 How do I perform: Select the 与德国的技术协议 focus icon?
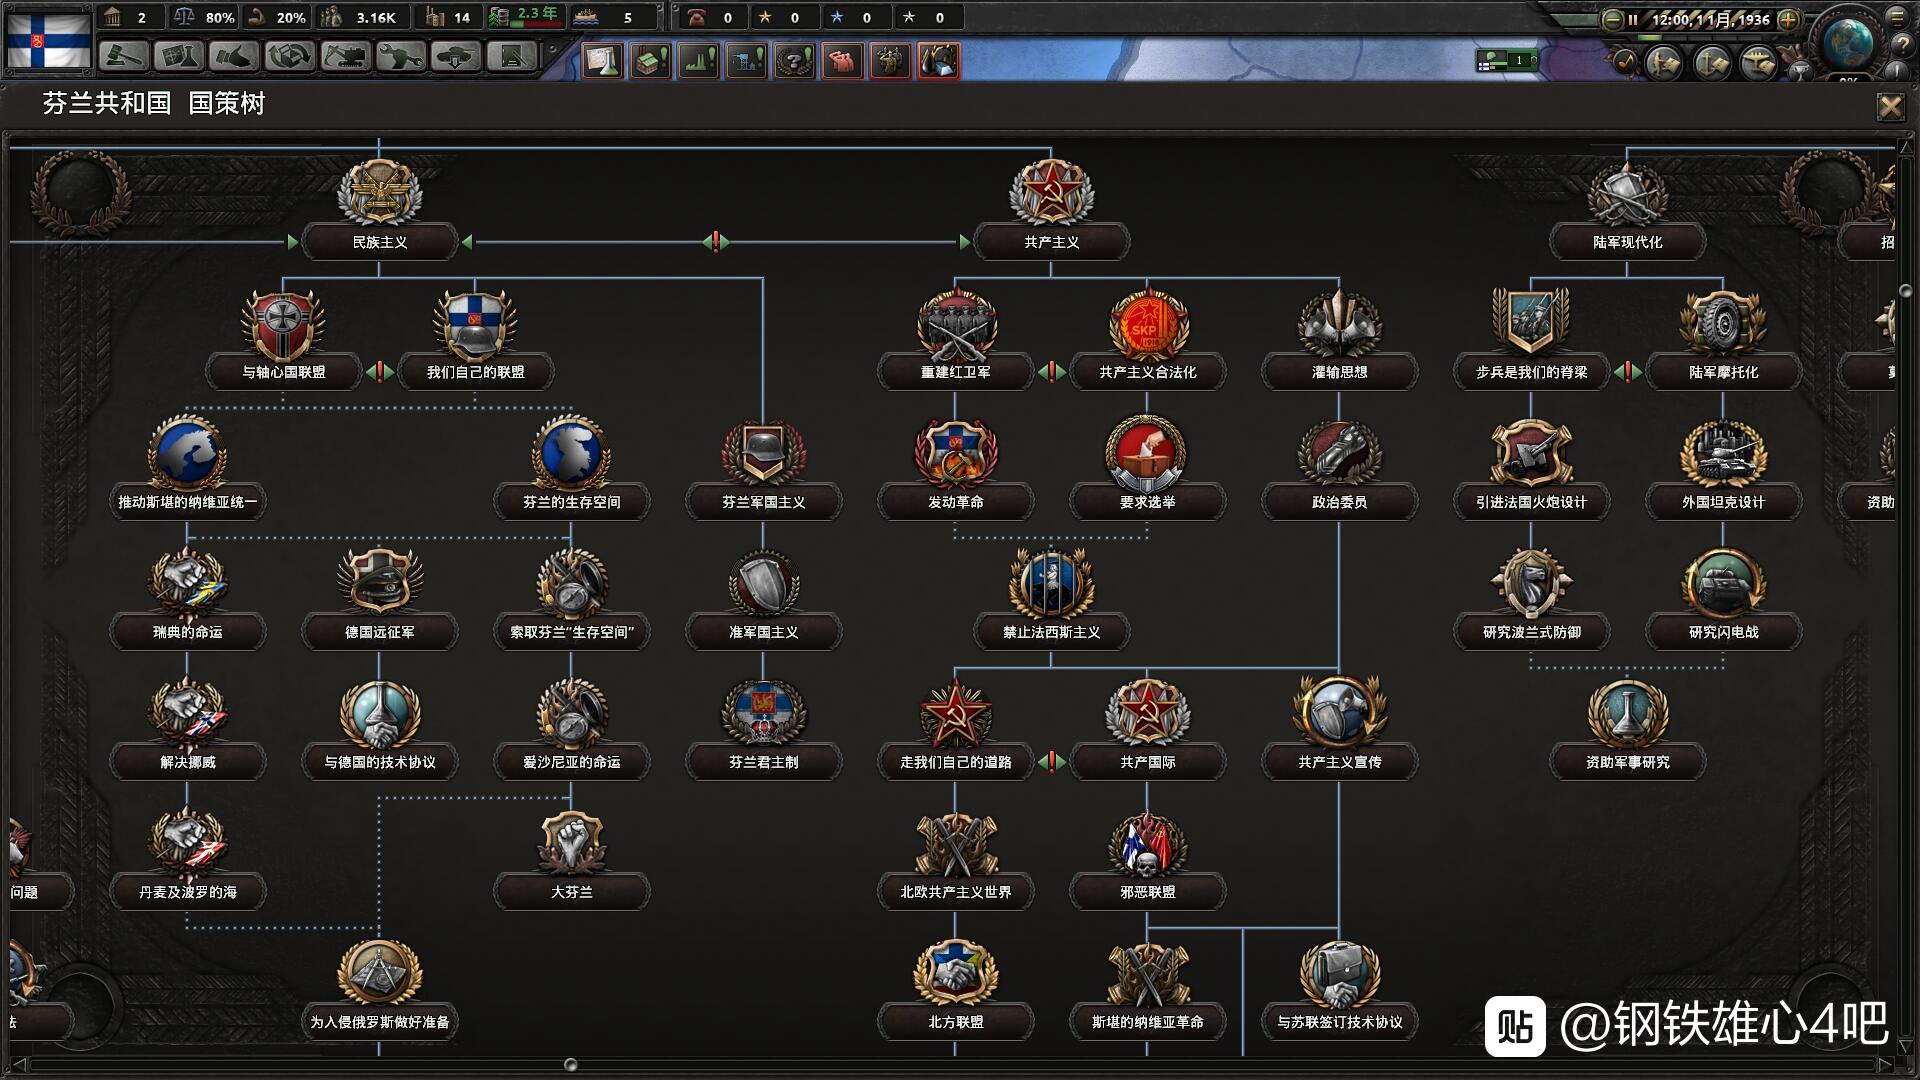tap(379, 713)
